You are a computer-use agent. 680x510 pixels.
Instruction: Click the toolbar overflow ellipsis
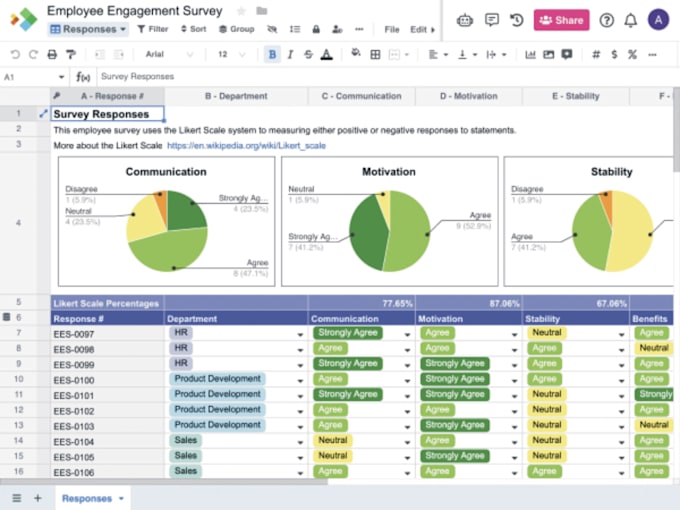point(652,54)
